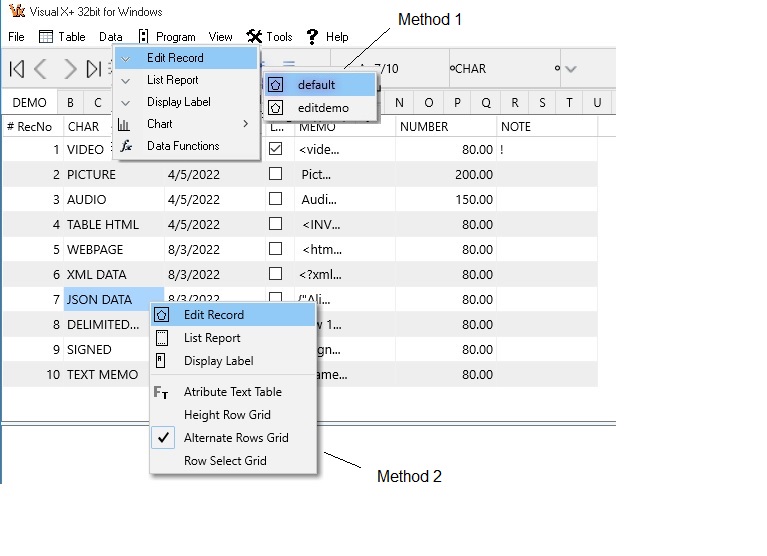Viewport: 767px width, 556px height.
Task: Select Row Select Grid option
Action: 234,461
